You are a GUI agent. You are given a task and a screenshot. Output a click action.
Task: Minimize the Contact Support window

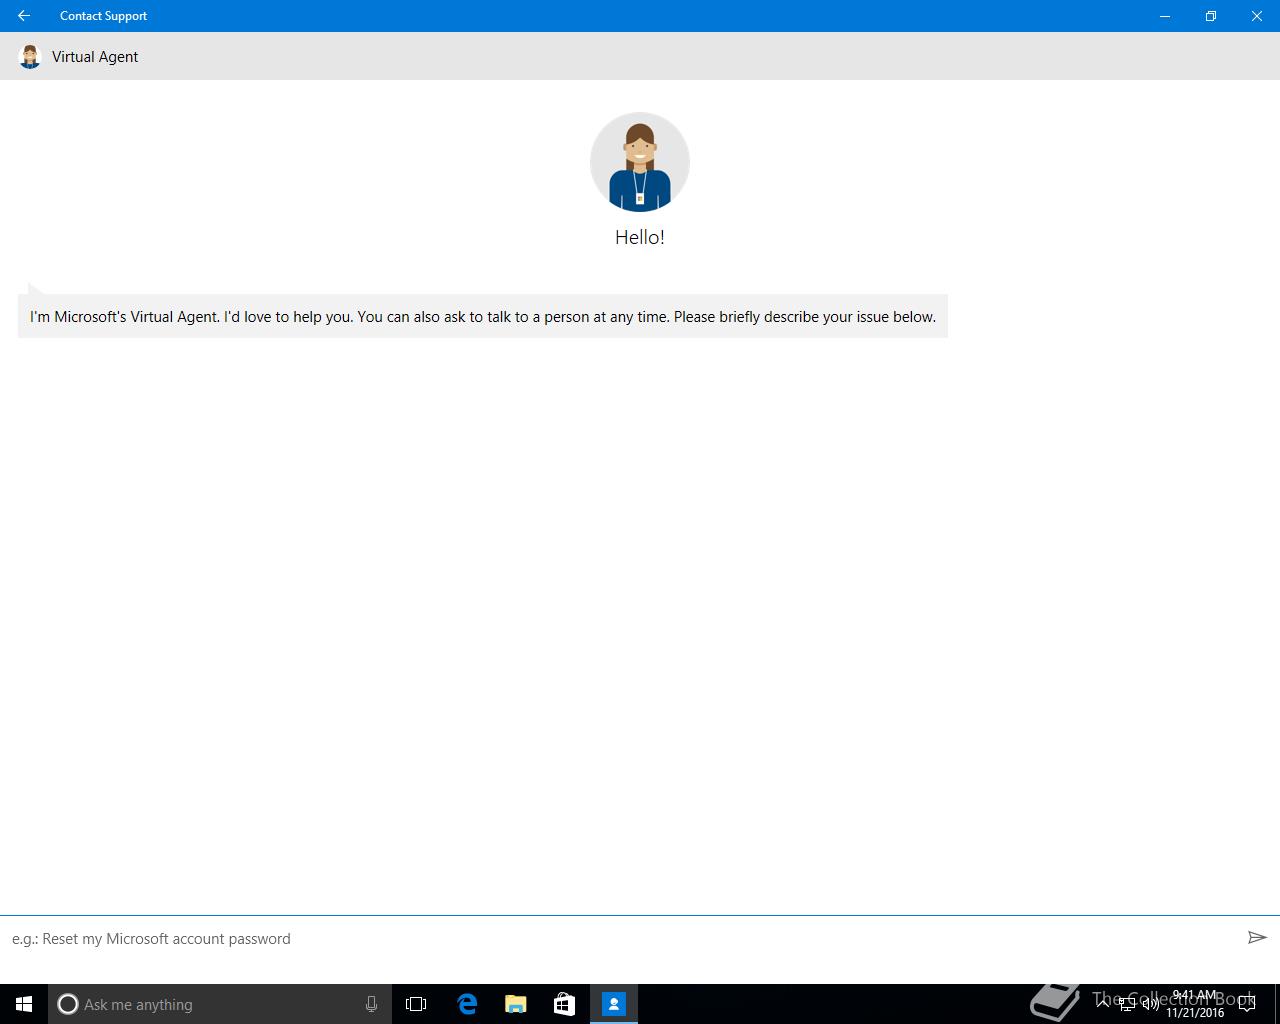coord(1165,16)
